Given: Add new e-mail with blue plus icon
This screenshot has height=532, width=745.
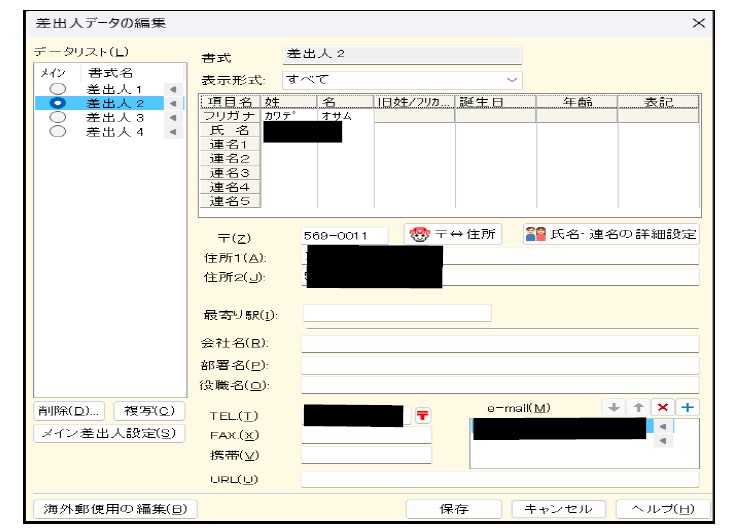Looking at the screenshot, I should [x=687, y=408].
